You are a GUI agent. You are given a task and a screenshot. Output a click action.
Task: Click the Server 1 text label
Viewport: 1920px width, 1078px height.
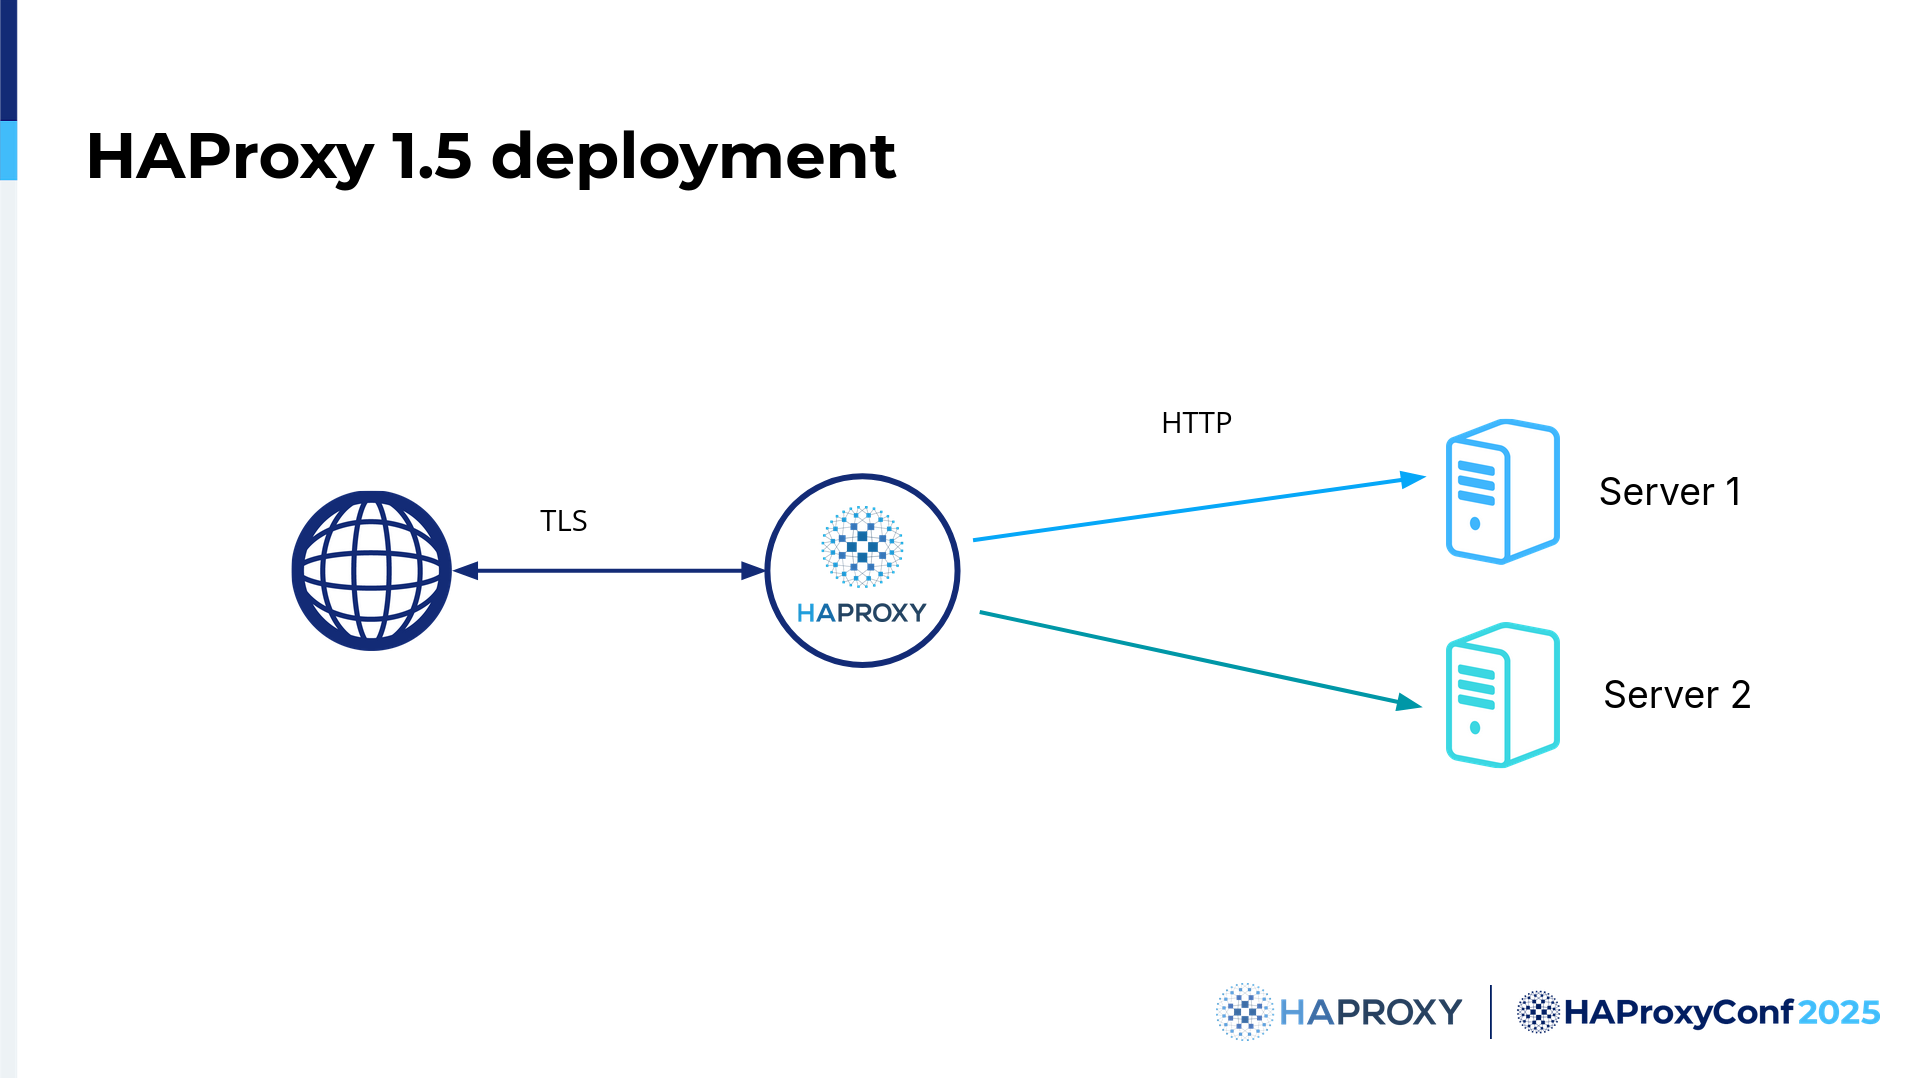[x=1670, y=491]
